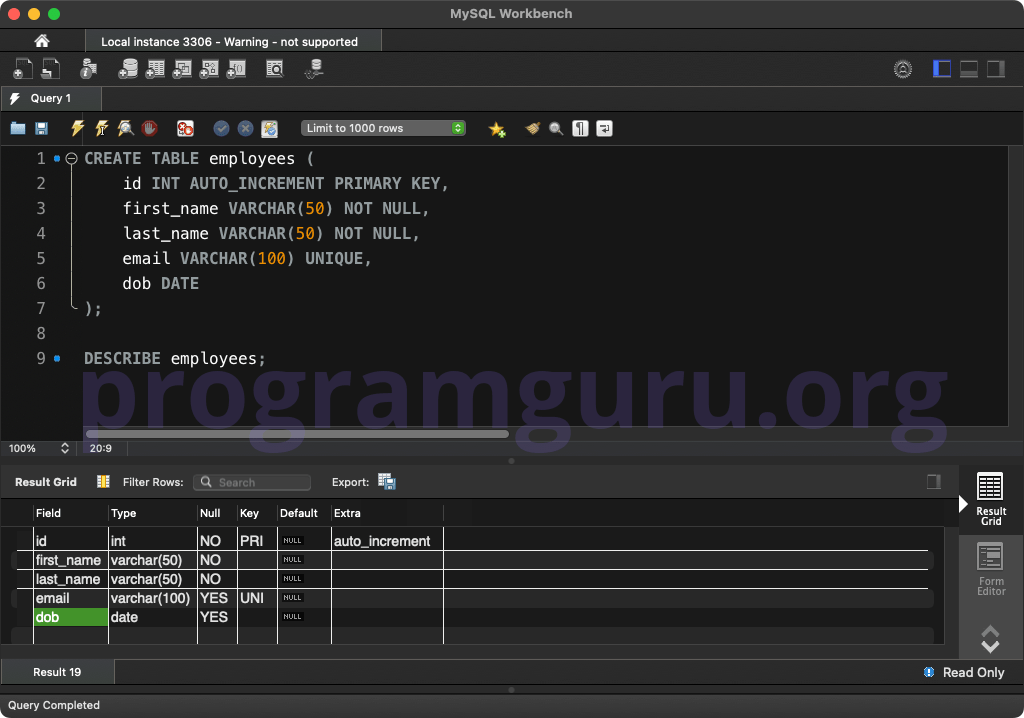Open SQL script file in new tab

click(50, 69)
